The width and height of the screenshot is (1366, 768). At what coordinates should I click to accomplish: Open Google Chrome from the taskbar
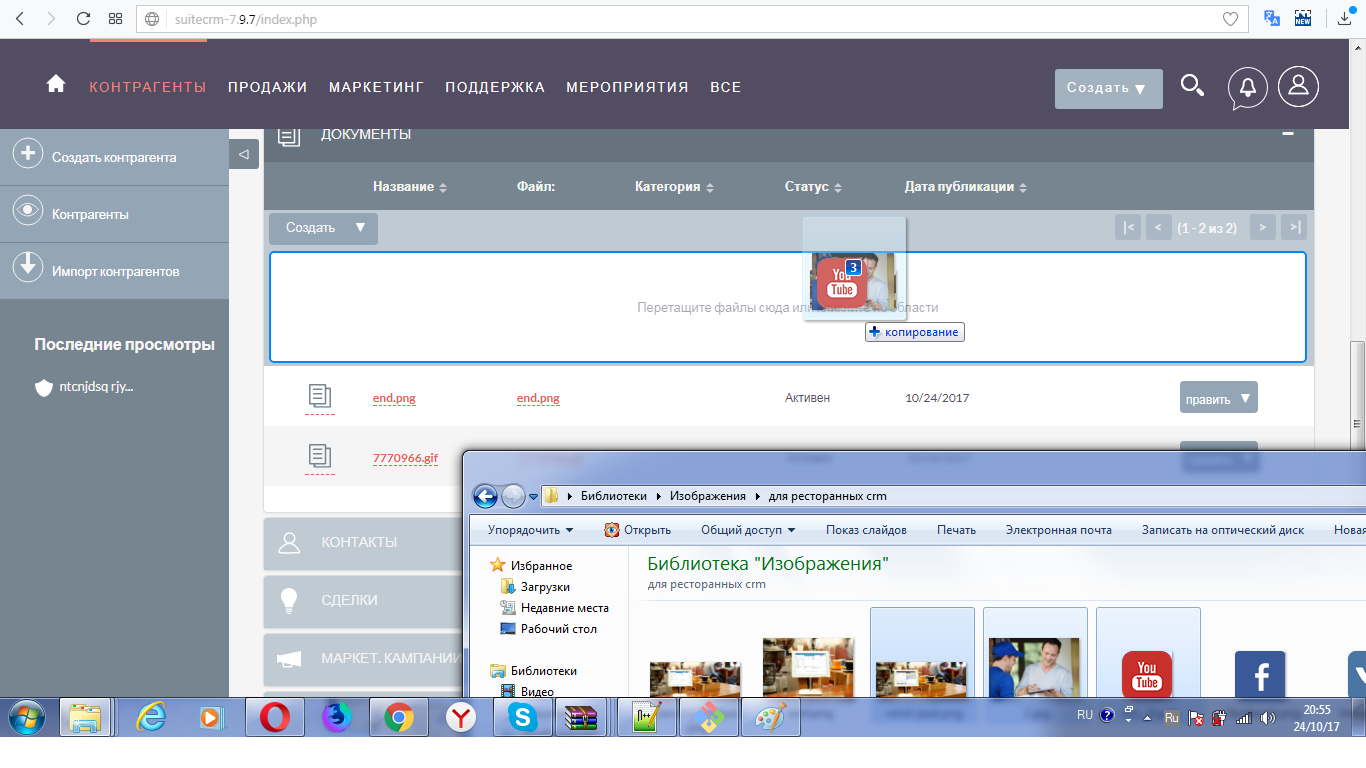pyautogui.click(x=399, y=718)
